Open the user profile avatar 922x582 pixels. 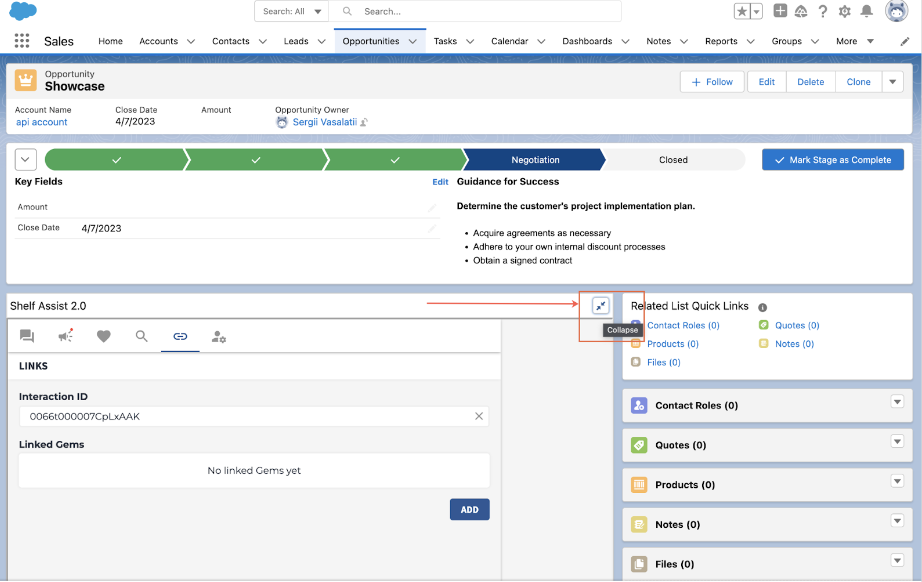pos(896,11)
